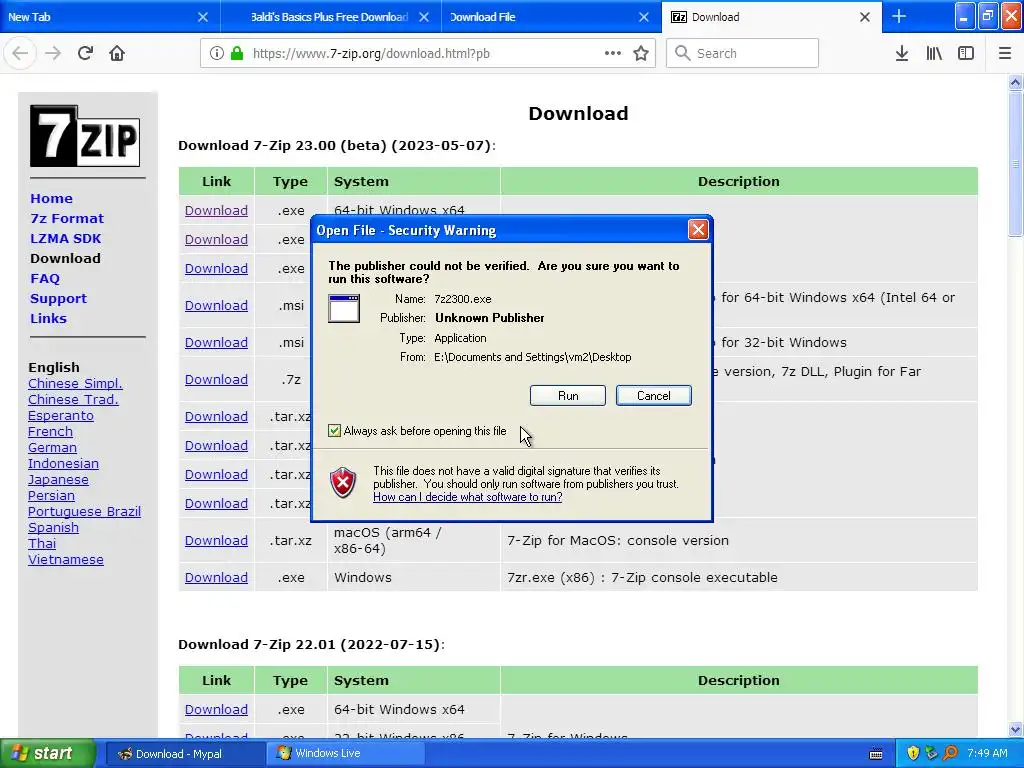Open the Links sidebar link
Screen dimensions: 1024x768
[48, 319]
